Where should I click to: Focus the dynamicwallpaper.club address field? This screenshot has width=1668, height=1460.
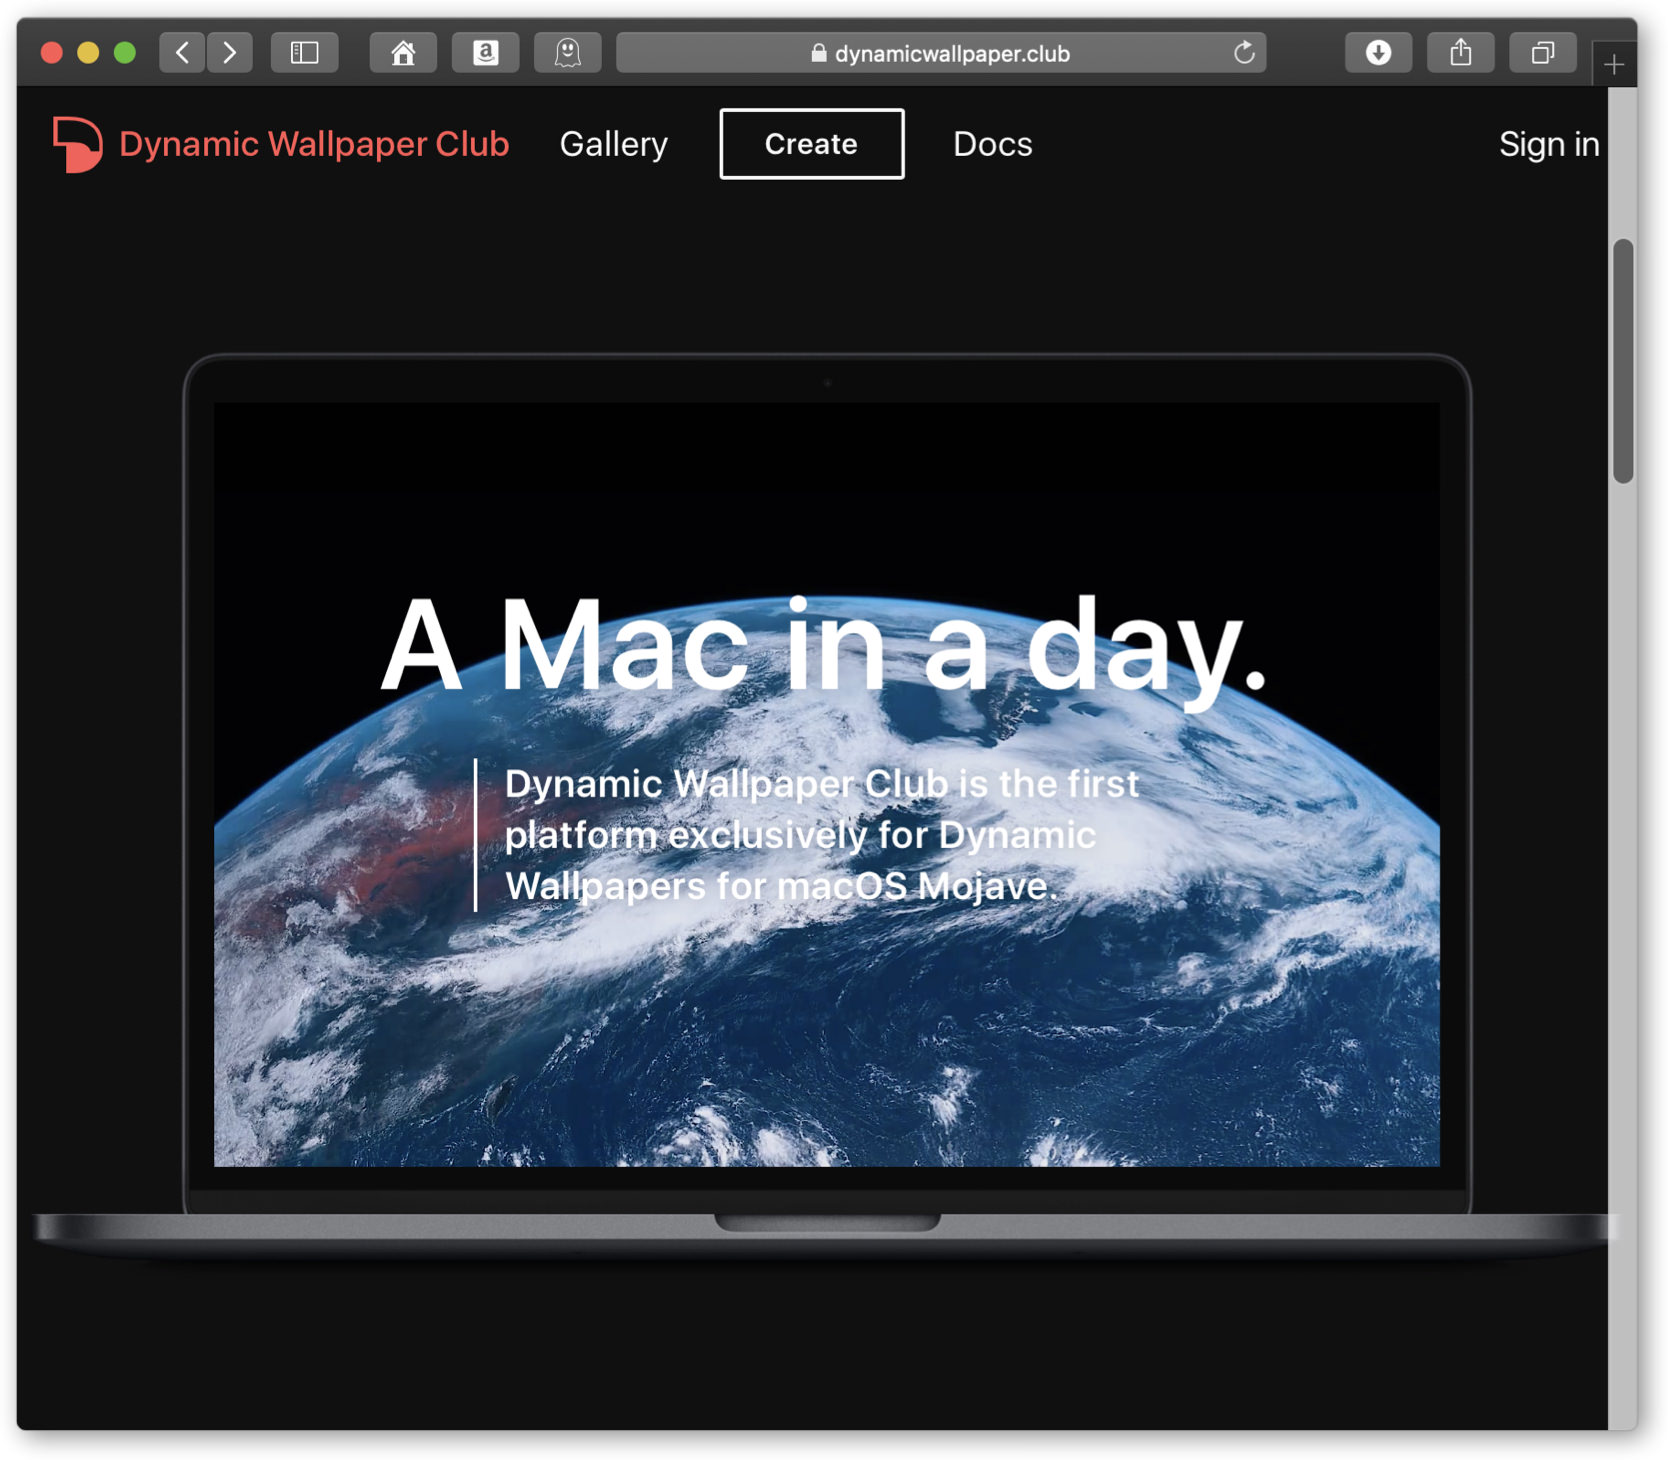941,53
